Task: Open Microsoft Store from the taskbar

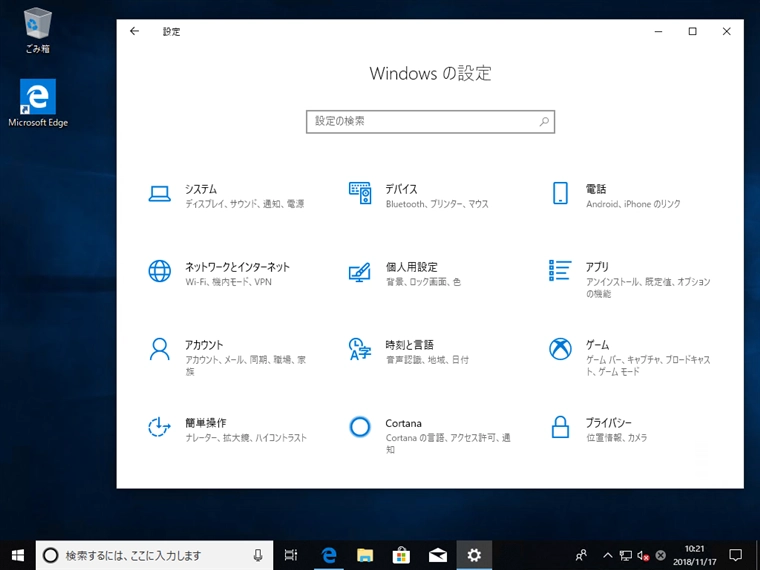Action: point(401,555)
